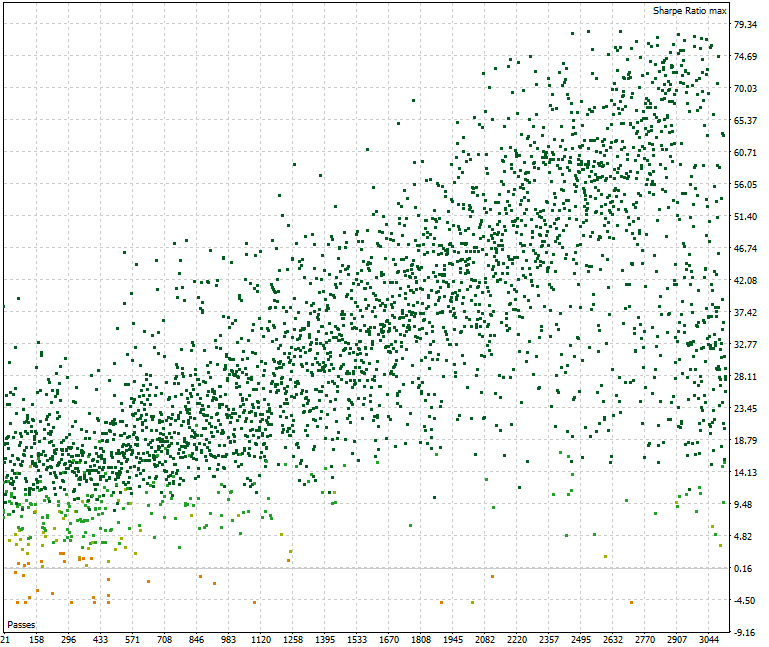This screenshot has height=647, width=769.
Task: Click the 74.69 y-axis label
Action: pyautogui.click(x=745, y=56)
